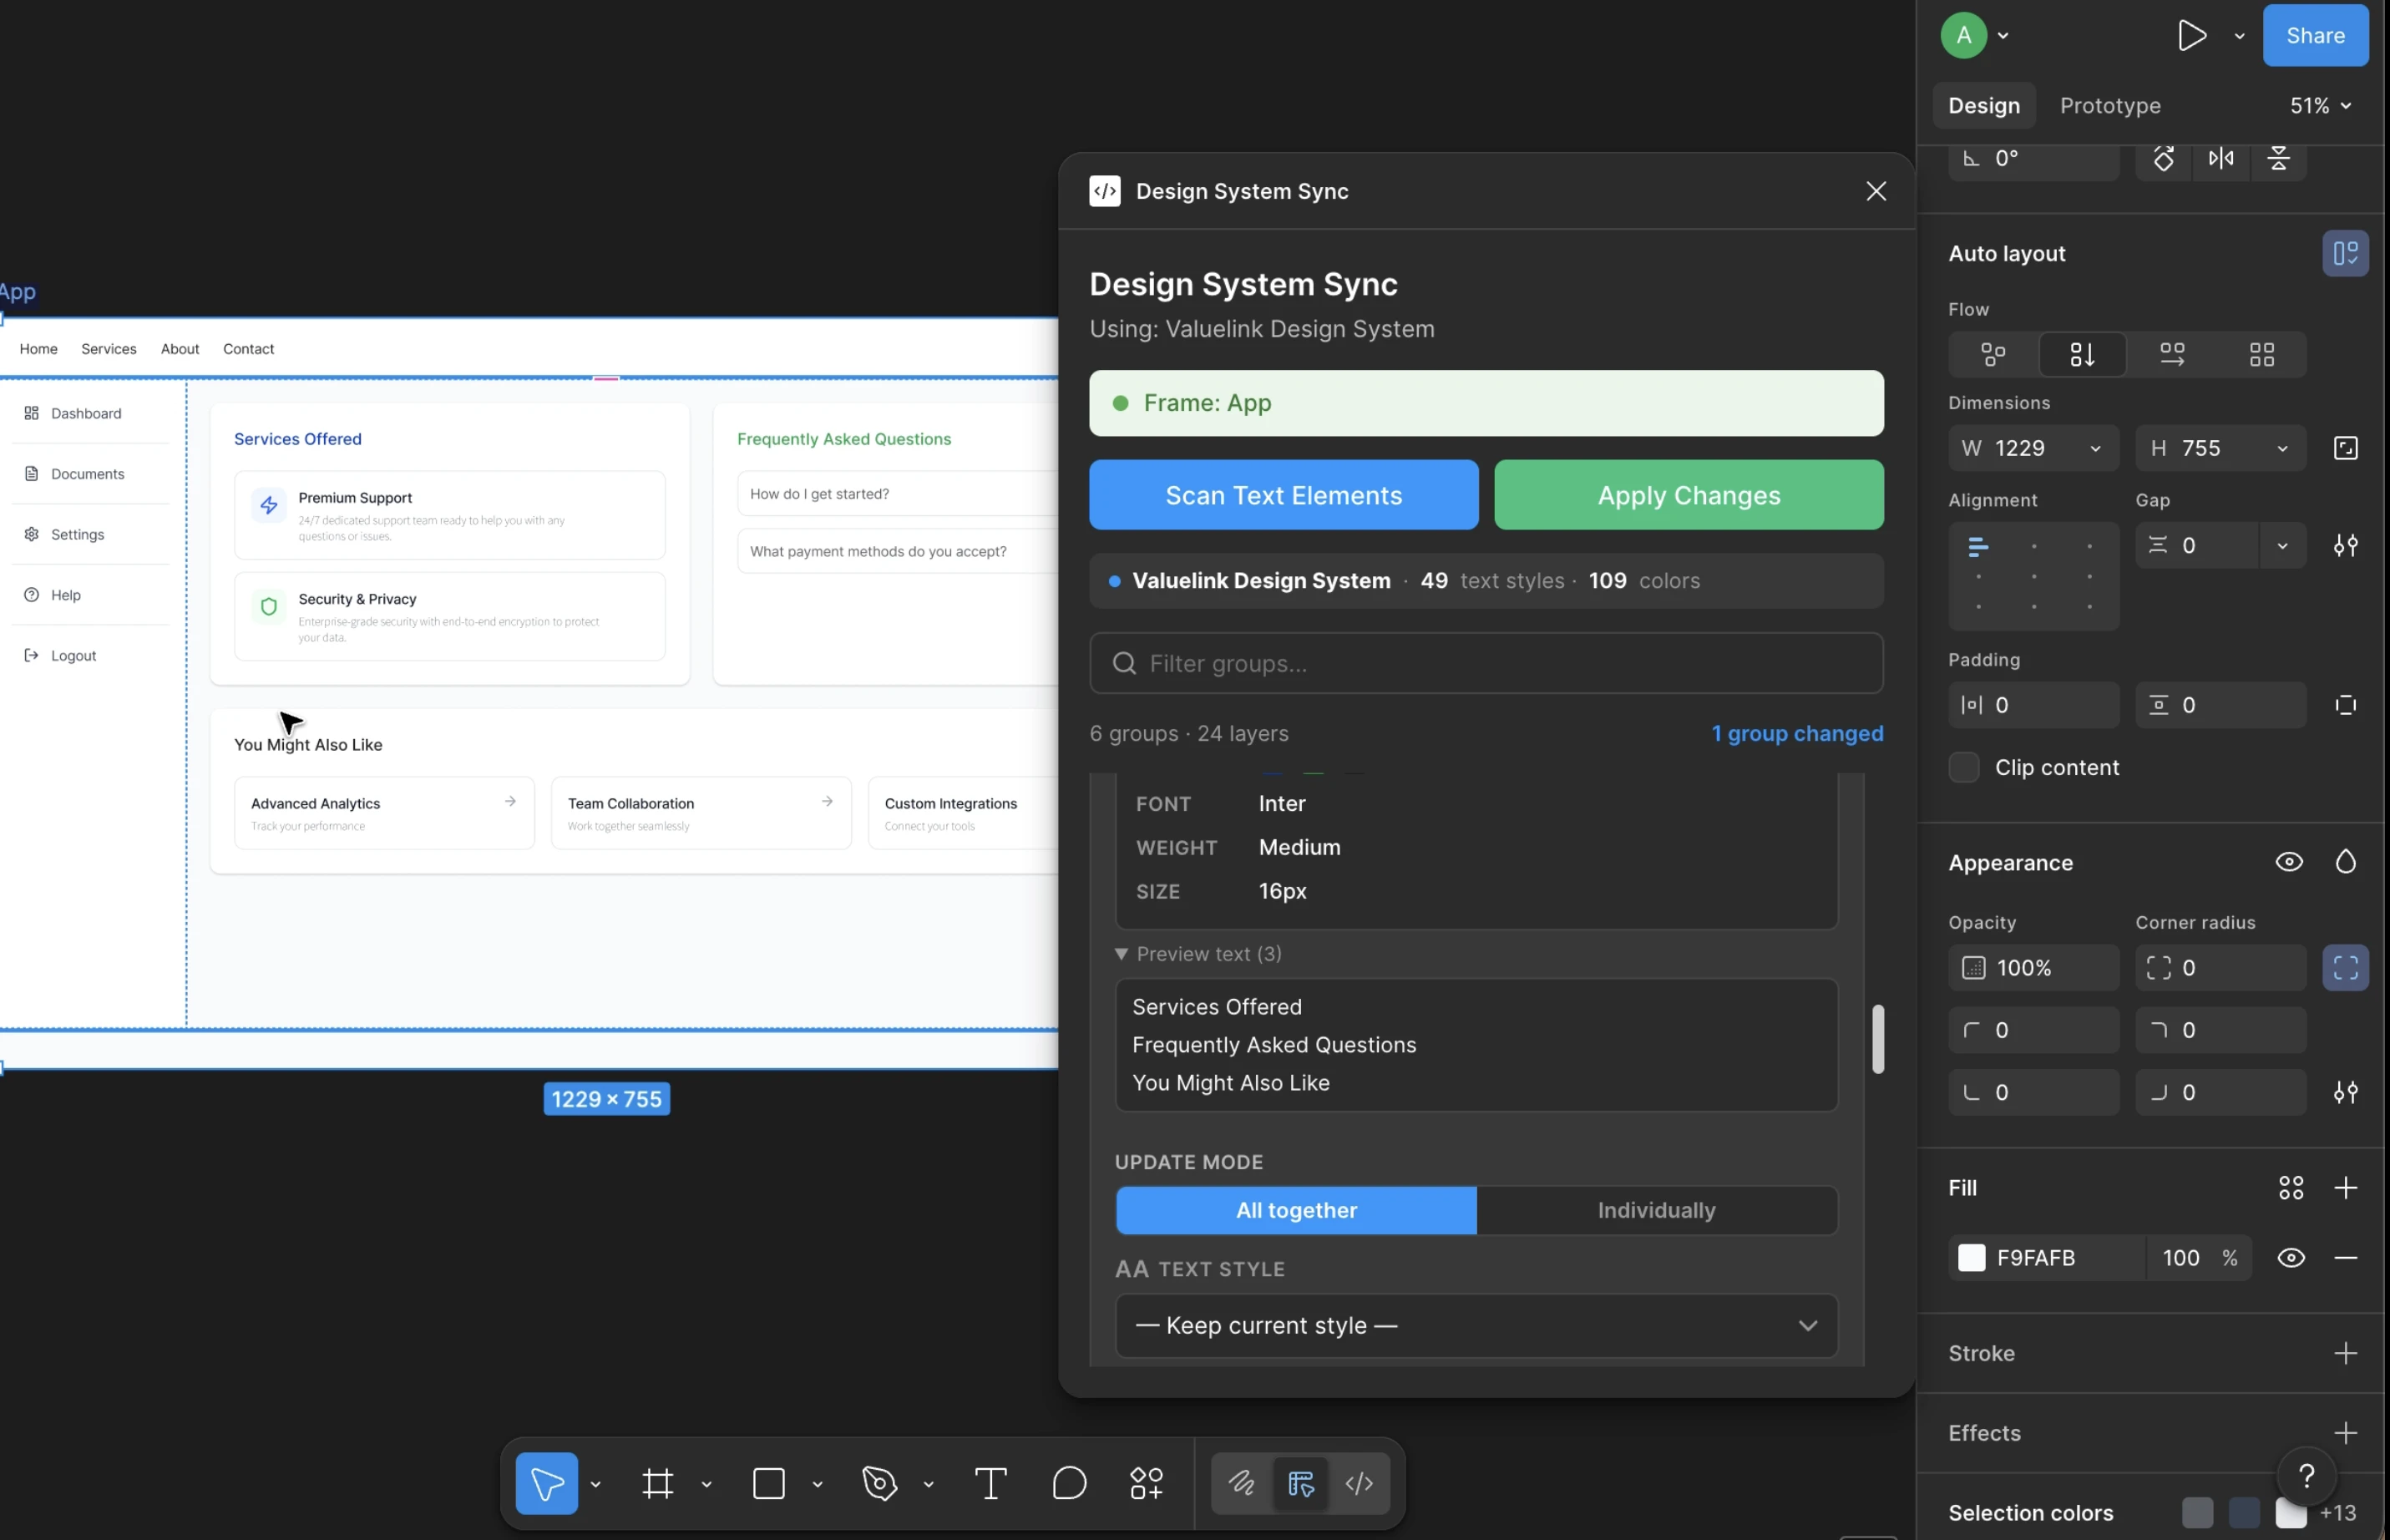Select the Rectangle shape tool

coord(768,1483)
